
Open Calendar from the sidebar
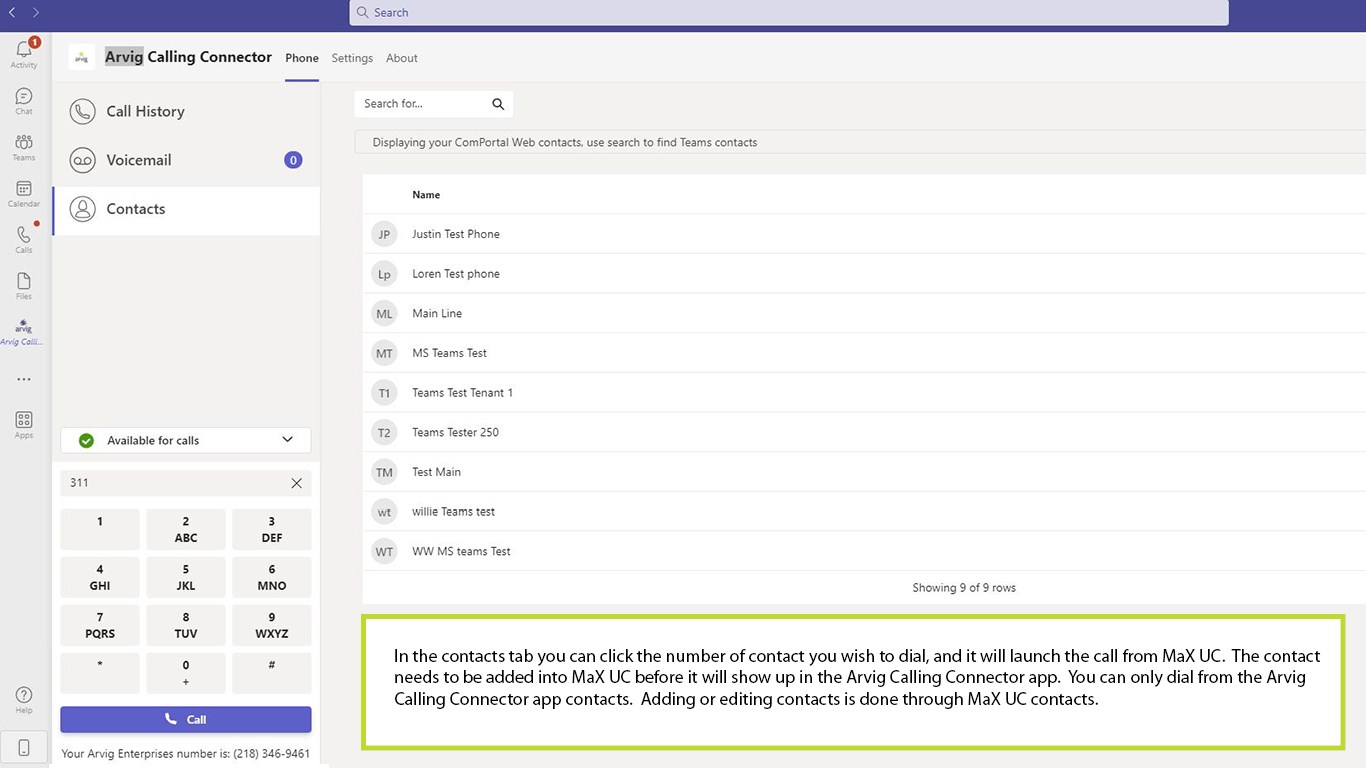coord(24,193)
